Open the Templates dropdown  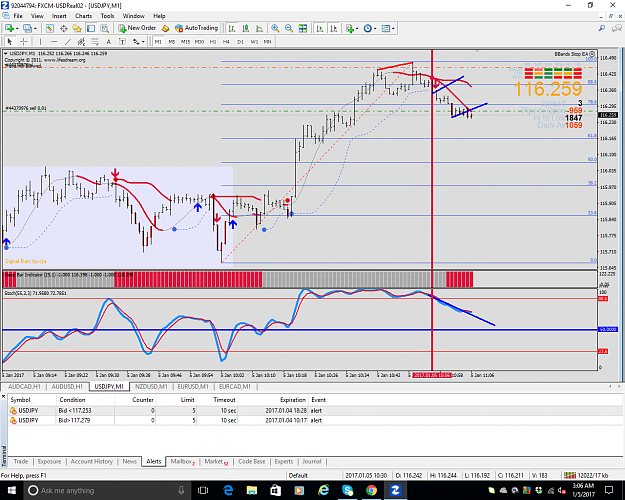[x=388, y=28]
